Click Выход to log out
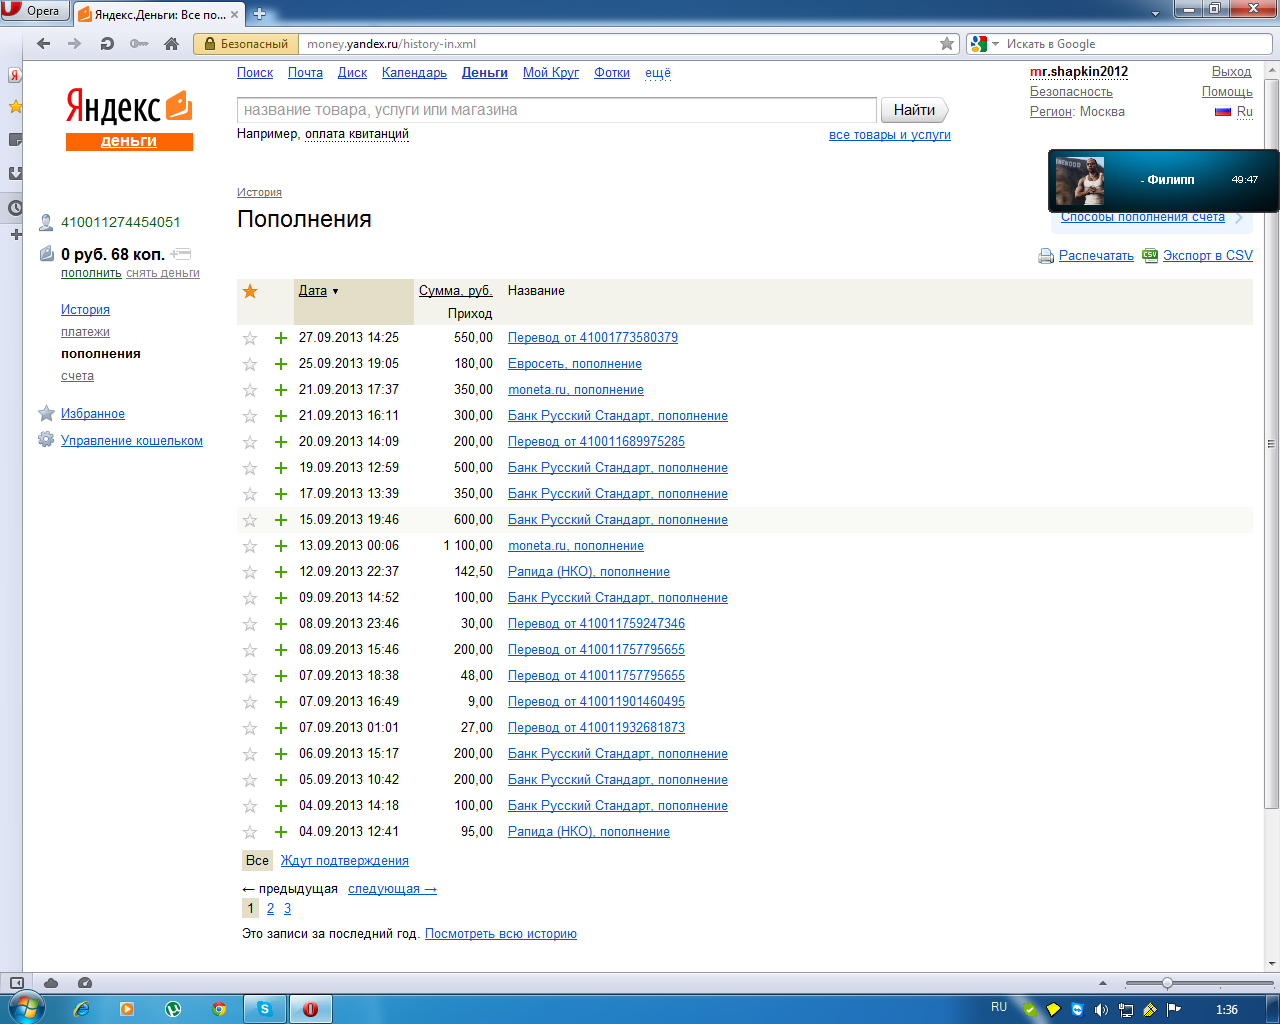 coord(1231,72)
